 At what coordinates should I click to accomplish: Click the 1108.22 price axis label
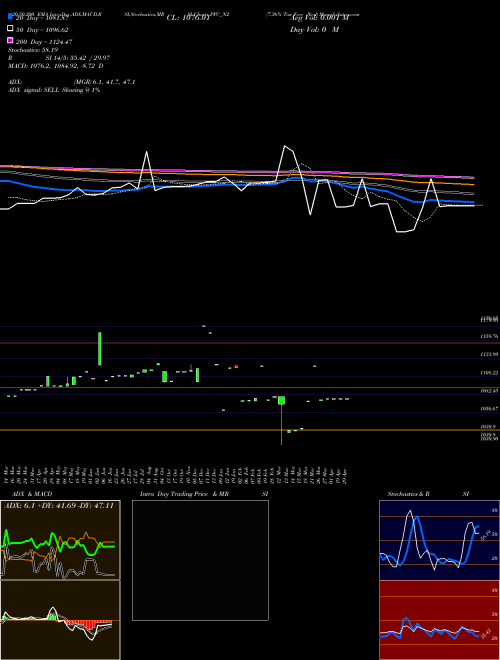click(x=489, y=373)
